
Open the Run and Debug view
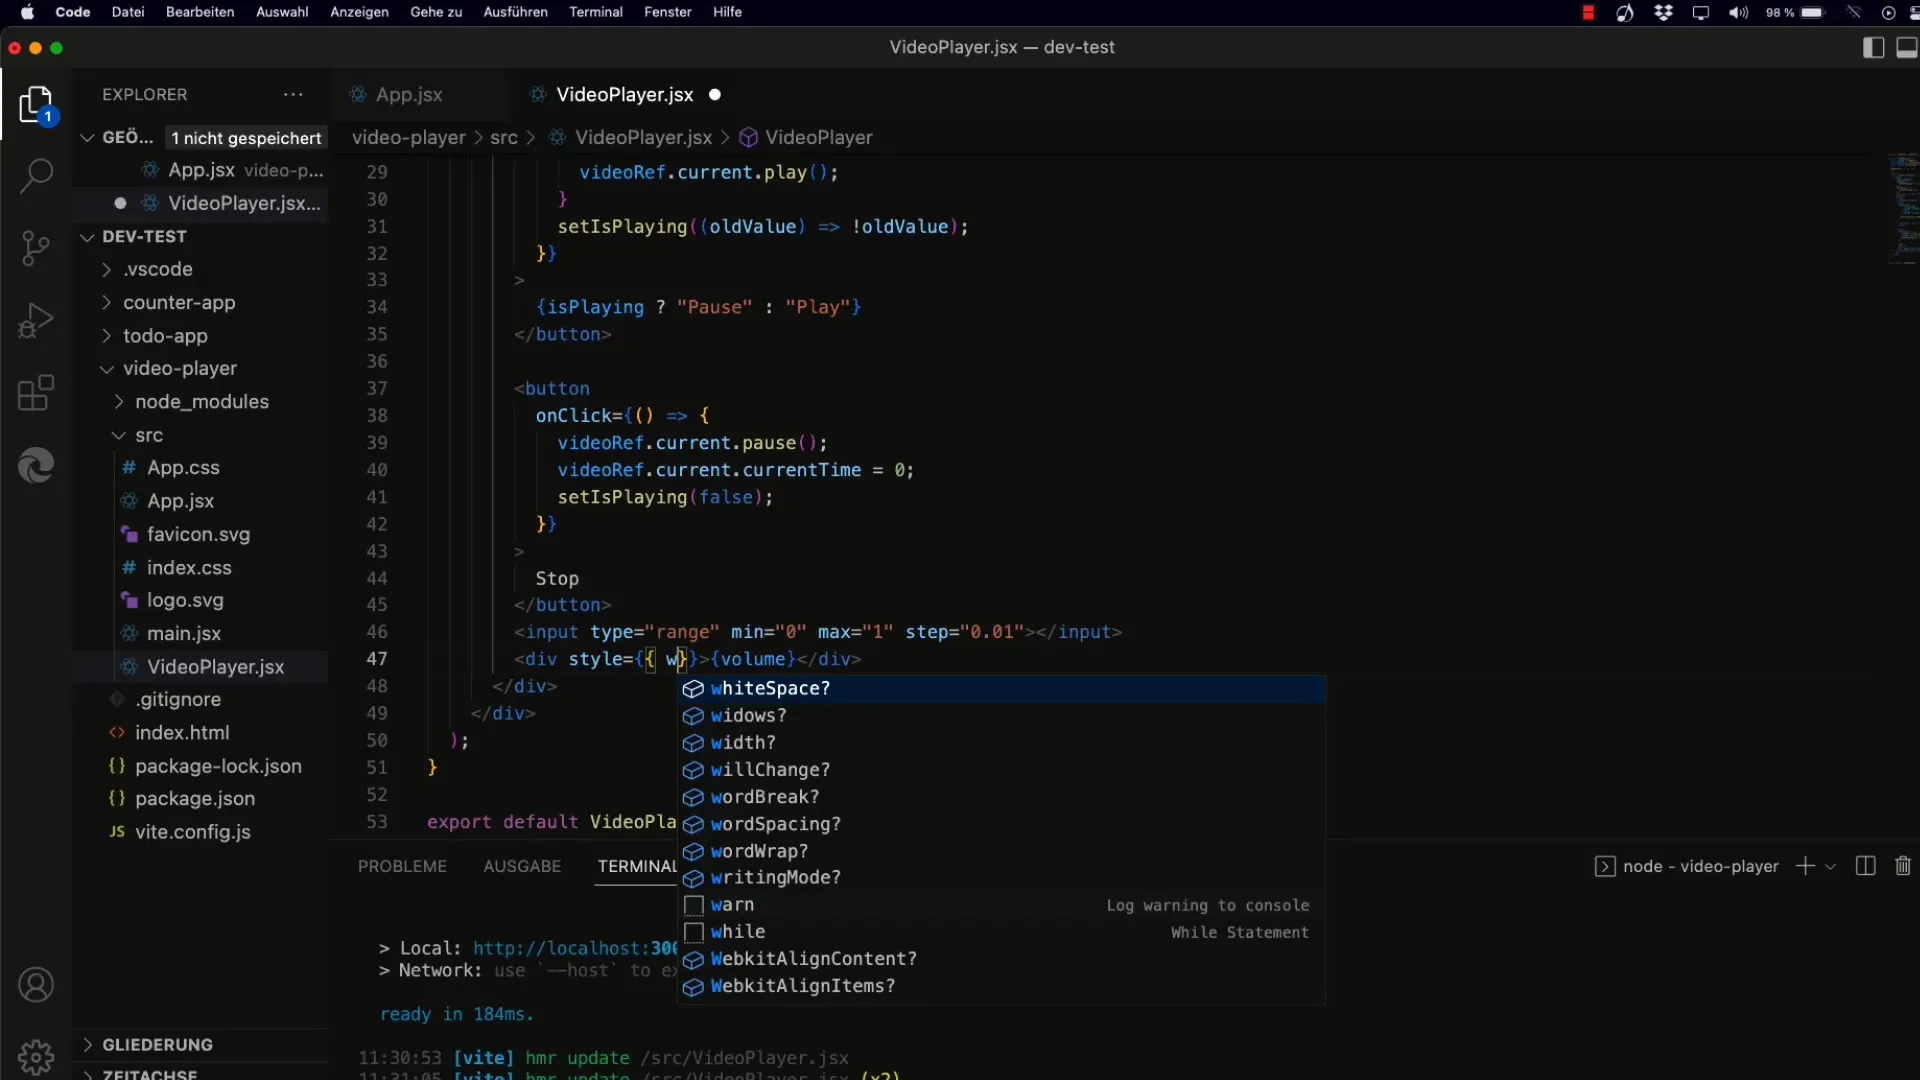[x=36, y=321]
